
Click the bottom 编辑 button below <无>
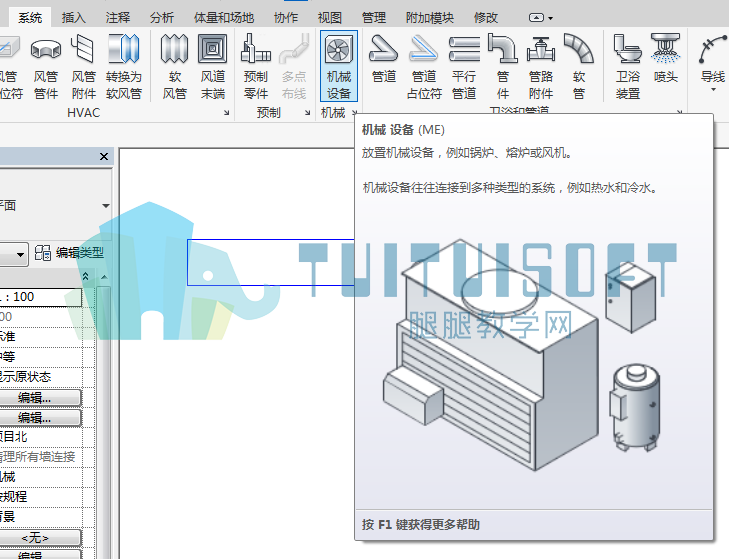click(x=40, y=554)
